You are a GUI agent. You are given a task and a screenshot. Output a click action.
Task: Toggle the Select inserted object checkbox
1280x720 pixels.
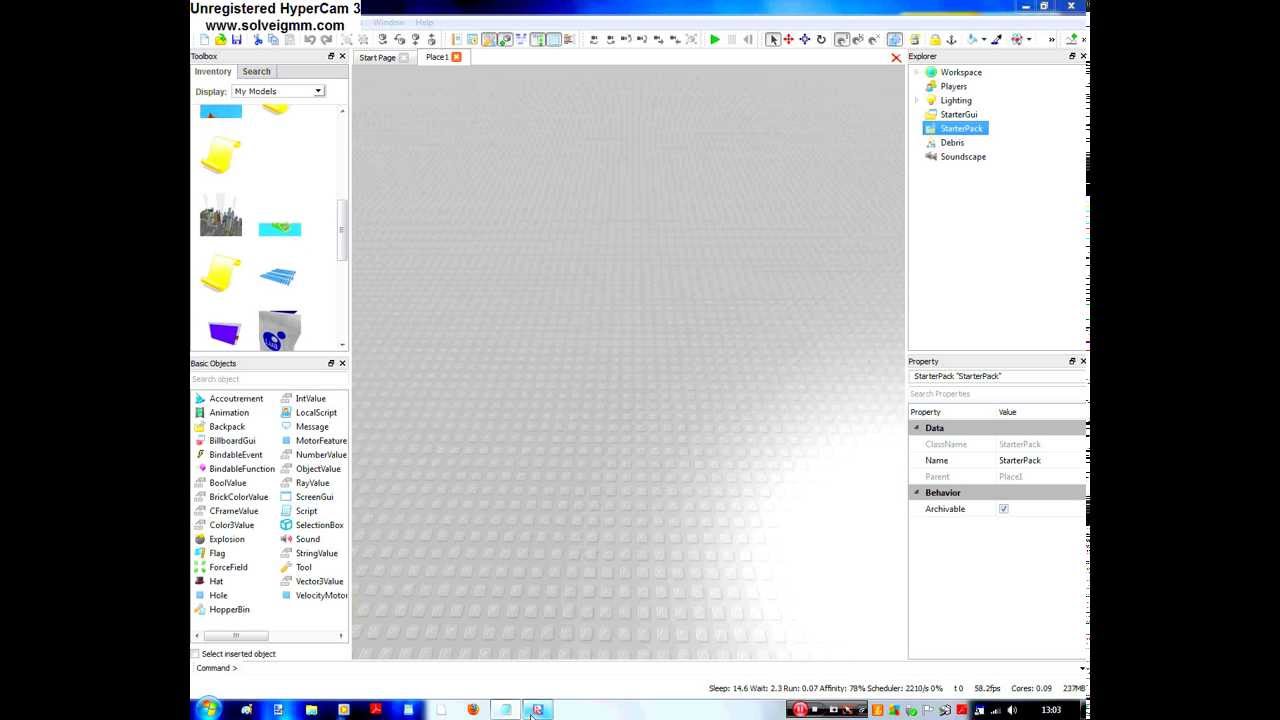pos(195,654)
